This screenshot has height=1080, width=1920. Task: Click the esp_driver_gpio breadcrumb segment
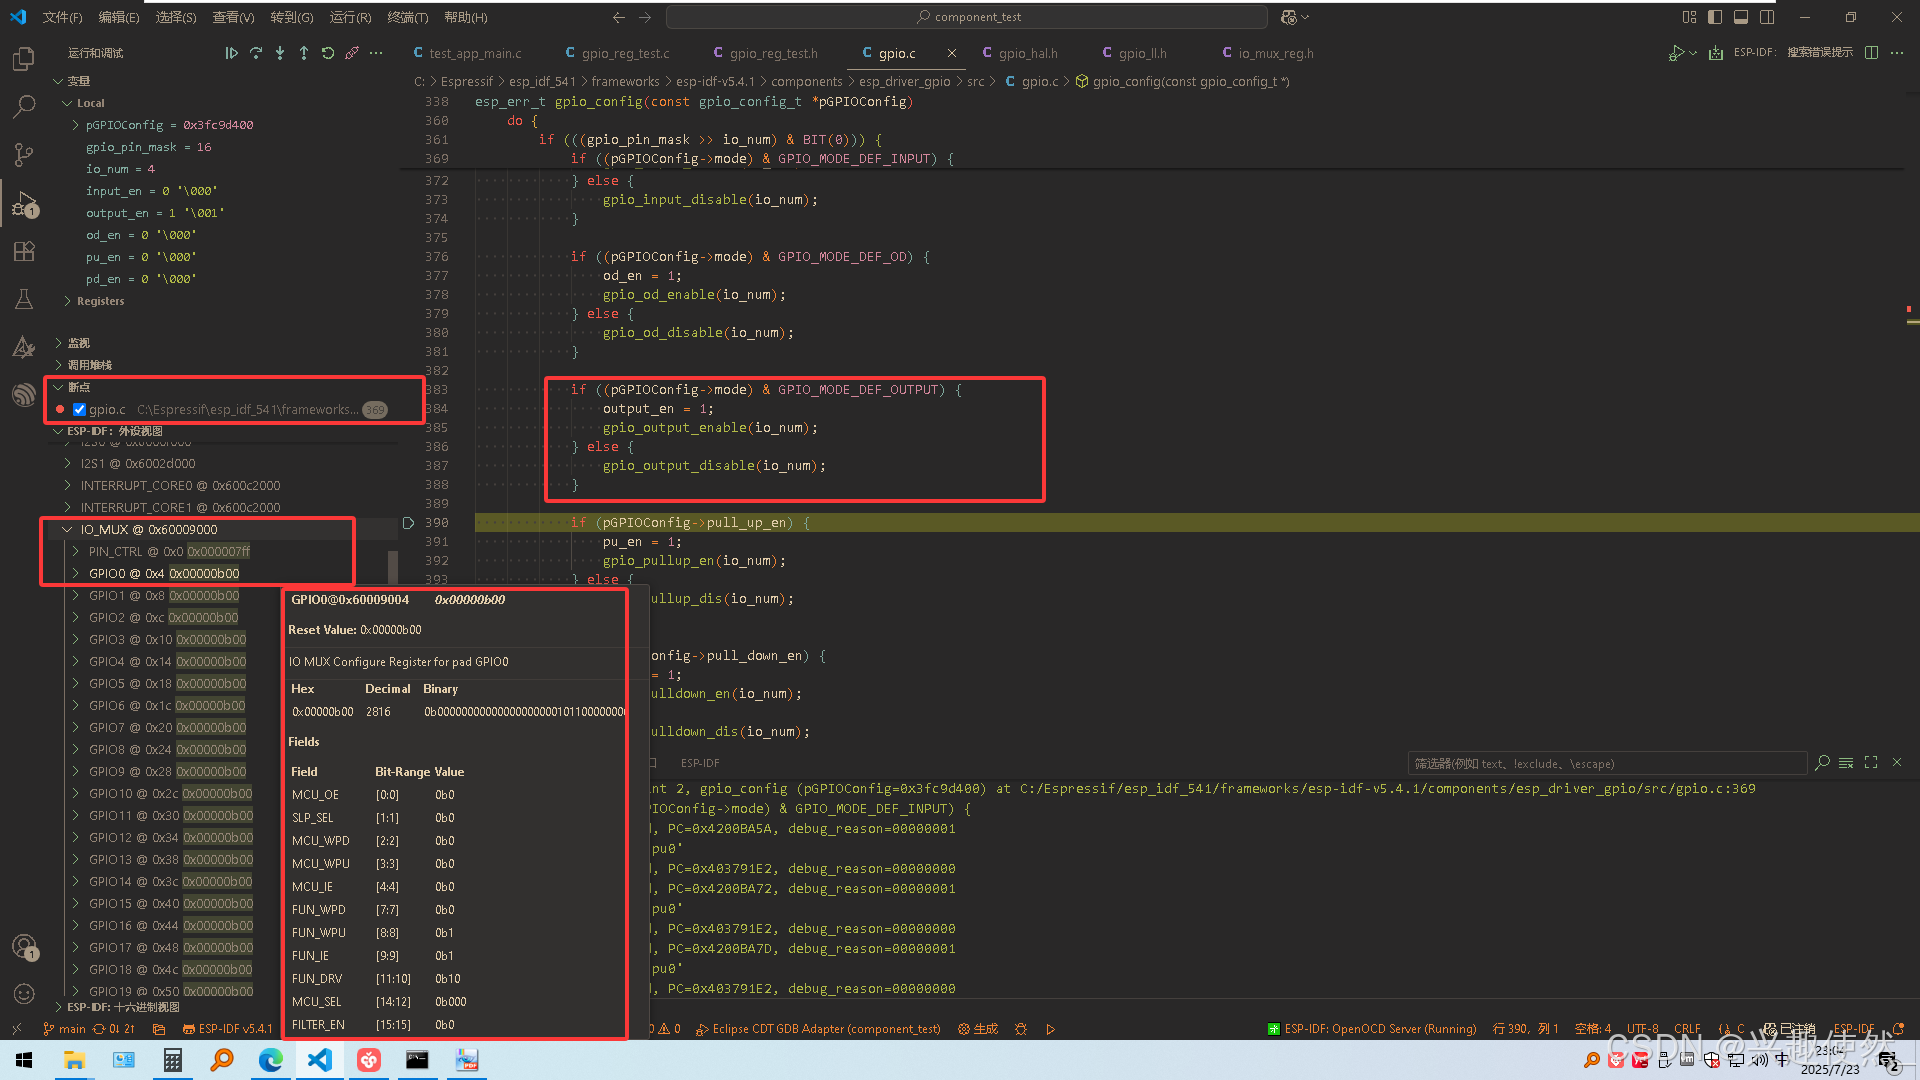[x=904, y=81]
